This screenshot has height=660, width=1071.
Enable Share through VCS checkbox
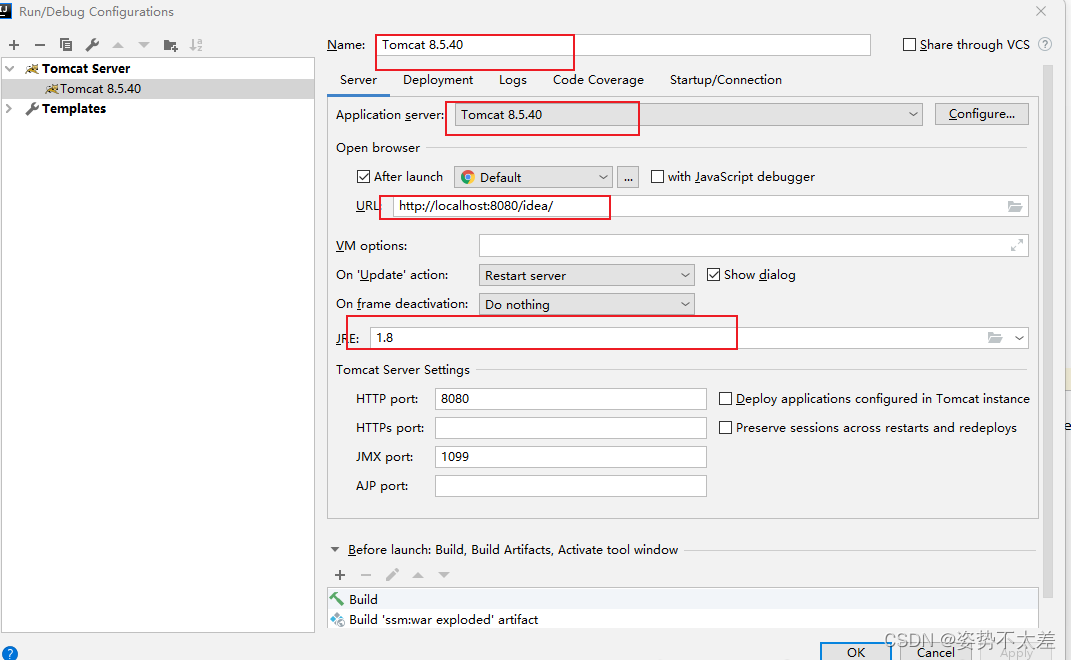coord(909,44)
